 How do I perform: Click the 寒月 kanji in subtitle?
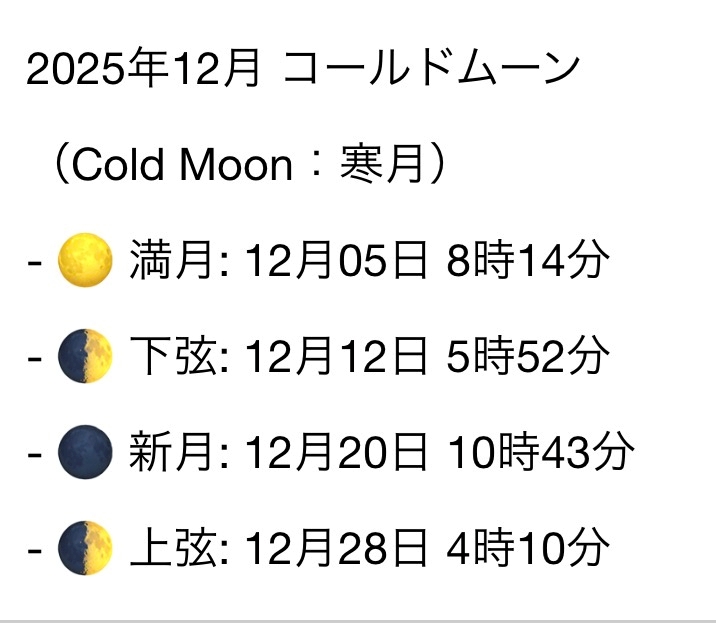tap(381, 163)
